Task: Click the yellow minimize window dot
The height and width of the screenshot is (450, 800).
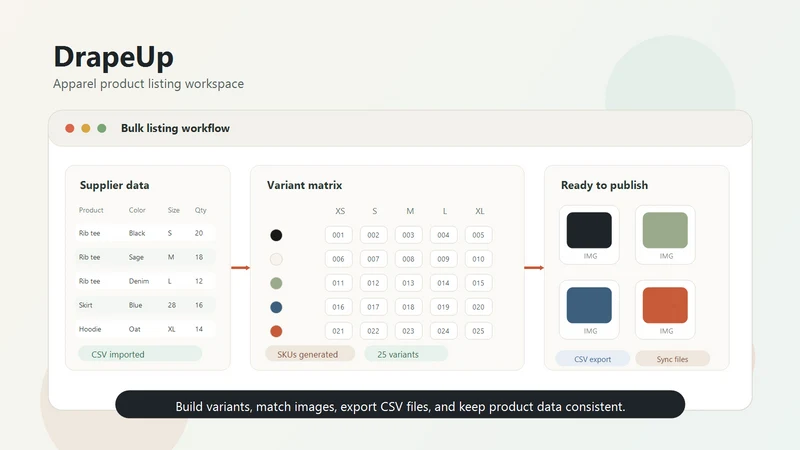Action: tap(86, 128)
